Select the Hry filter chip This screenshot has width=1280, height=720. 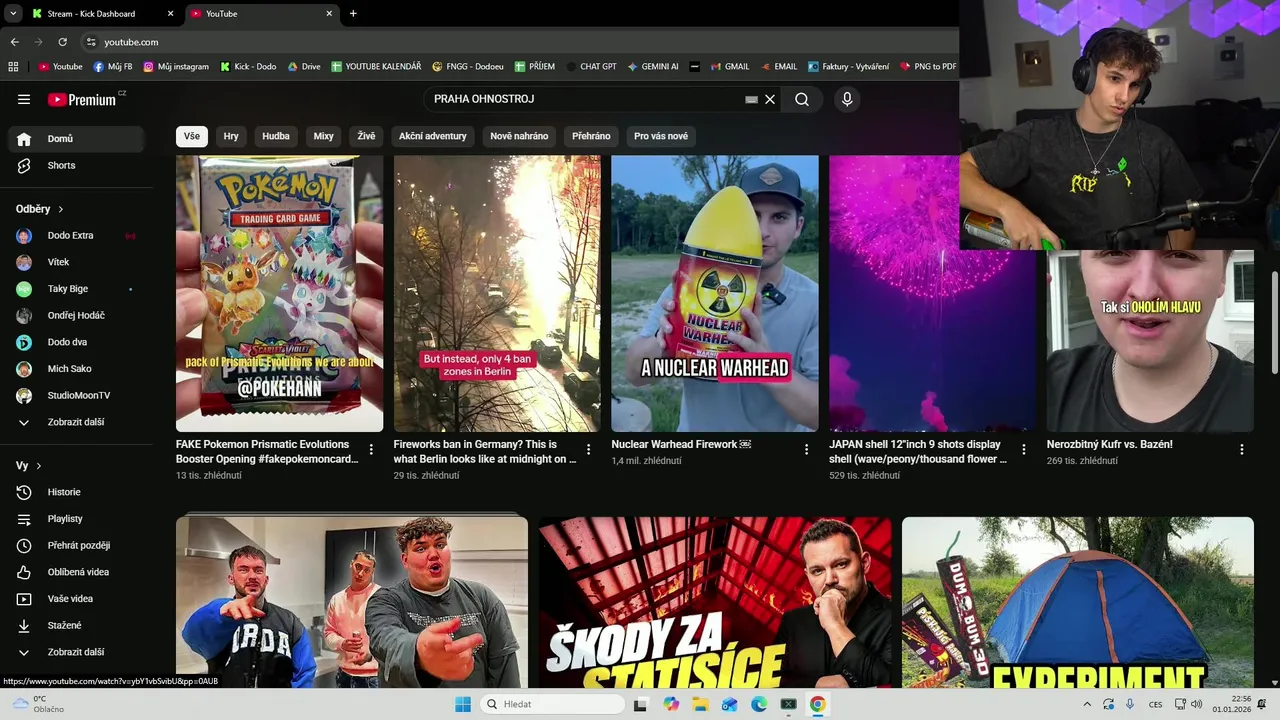231,136
